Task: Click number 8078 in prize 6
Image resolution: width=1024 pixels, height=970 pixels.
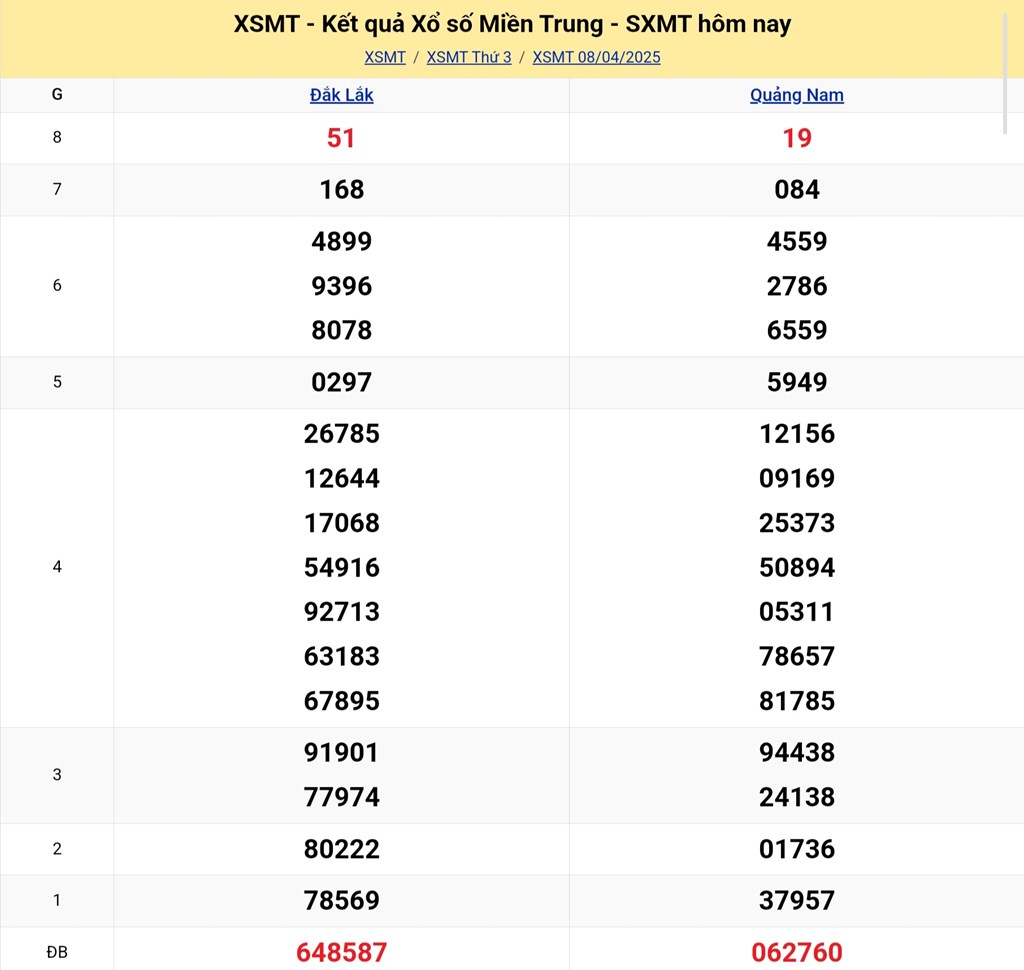Action: coord(342,331)
